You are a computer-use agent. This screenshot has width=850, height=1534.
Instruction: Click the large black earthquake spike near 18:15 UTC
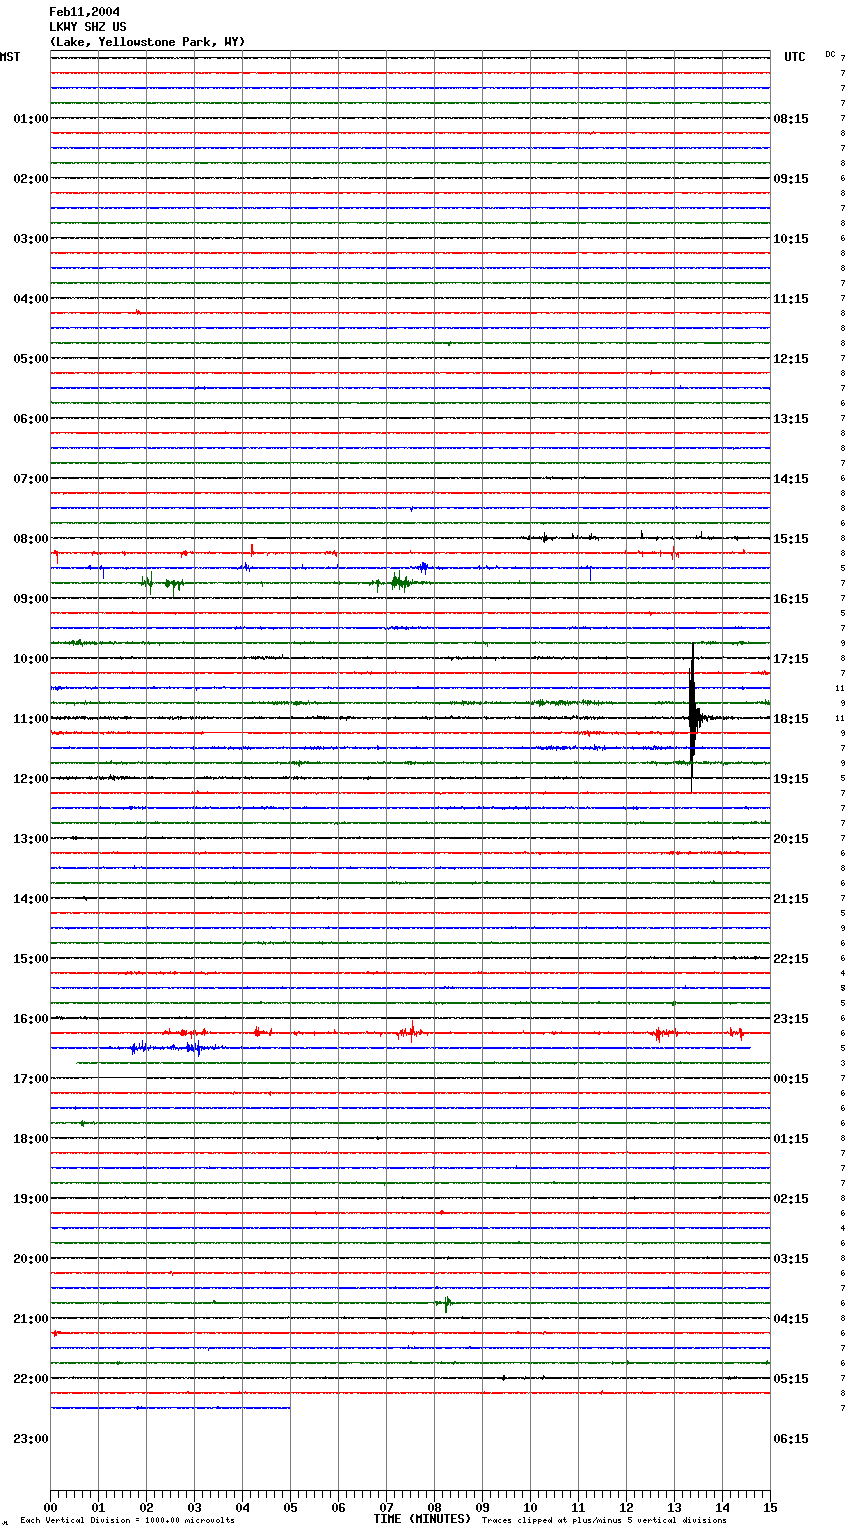693,717
